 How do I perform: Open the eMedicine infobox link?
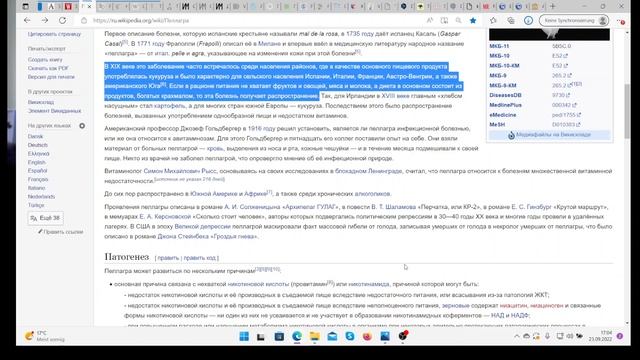click(x=502, y=115)
